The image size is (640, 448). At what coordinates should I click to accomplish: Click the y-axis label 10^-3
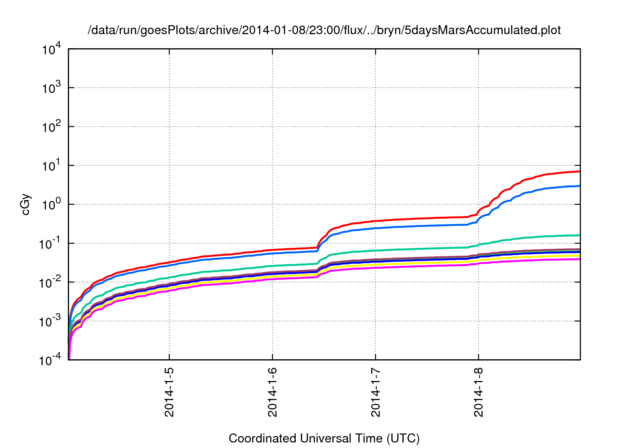51,322
